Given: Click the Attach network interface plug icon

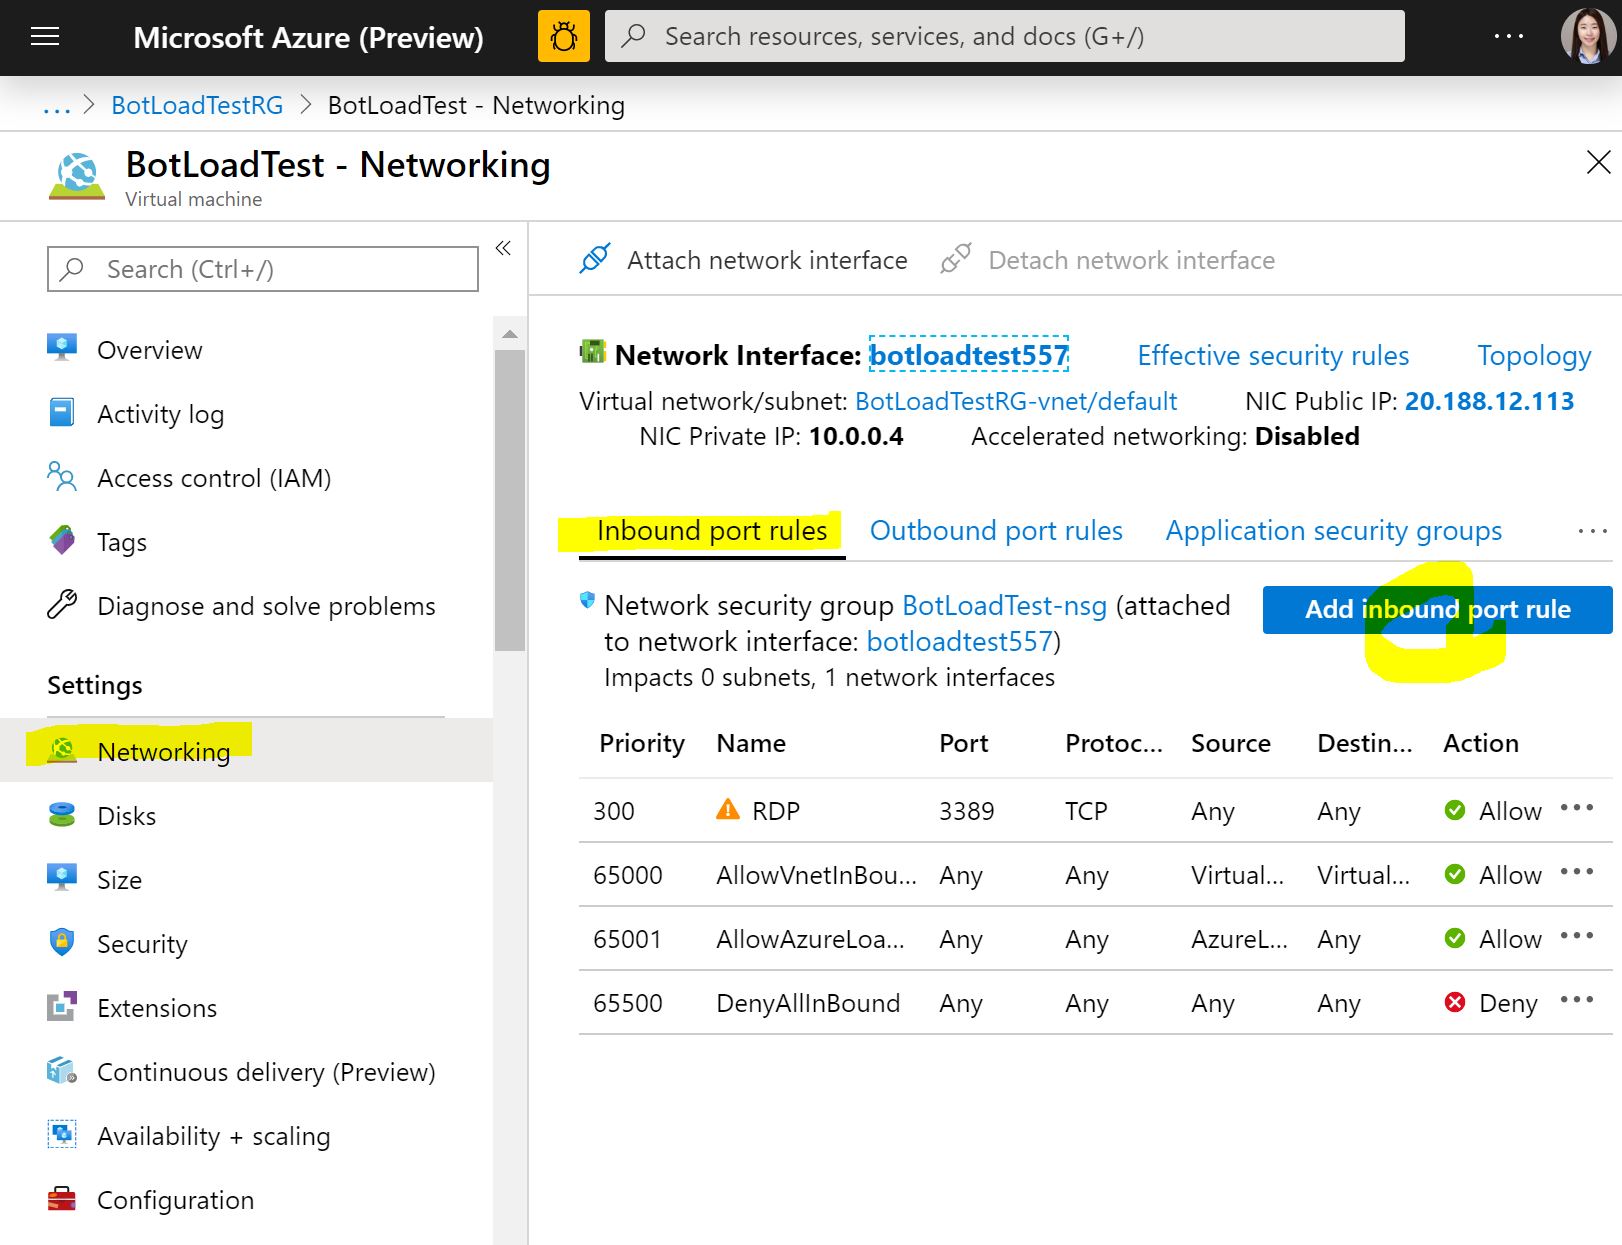Looking at the screenshot, I should pos(595,259).
